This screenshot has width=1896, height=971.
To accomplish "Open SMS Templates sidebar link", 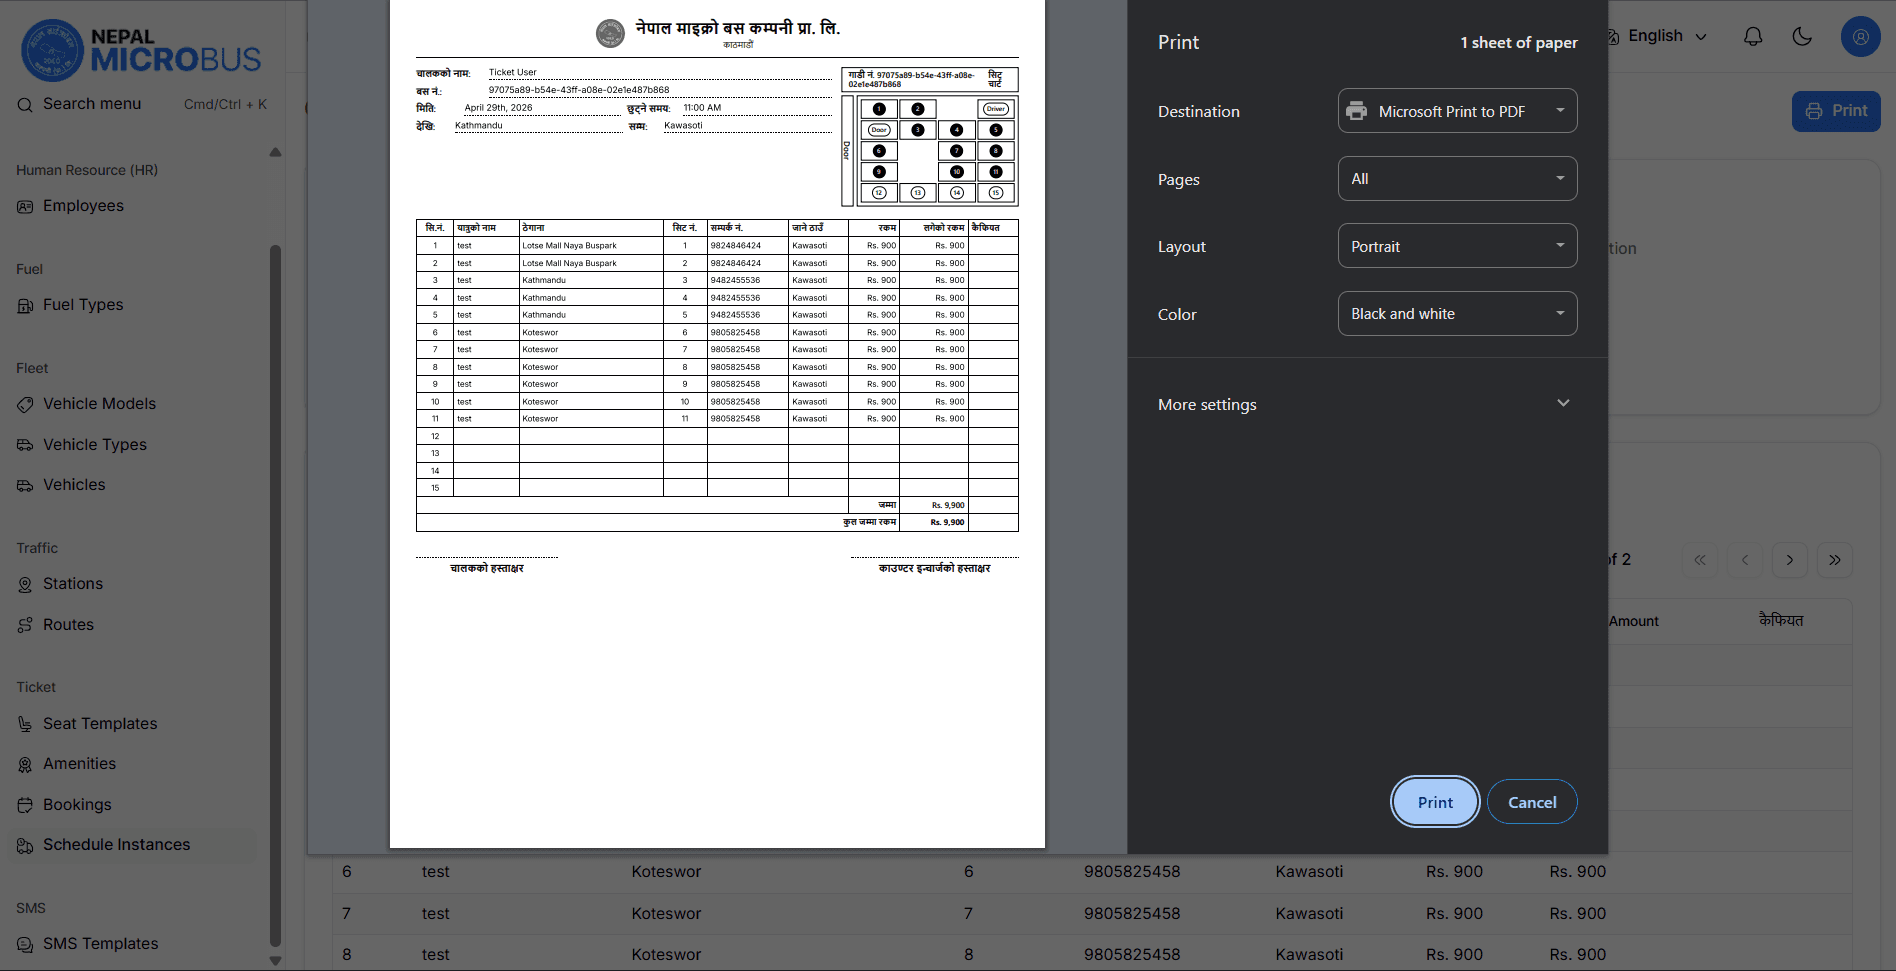I will coord(100,944).
